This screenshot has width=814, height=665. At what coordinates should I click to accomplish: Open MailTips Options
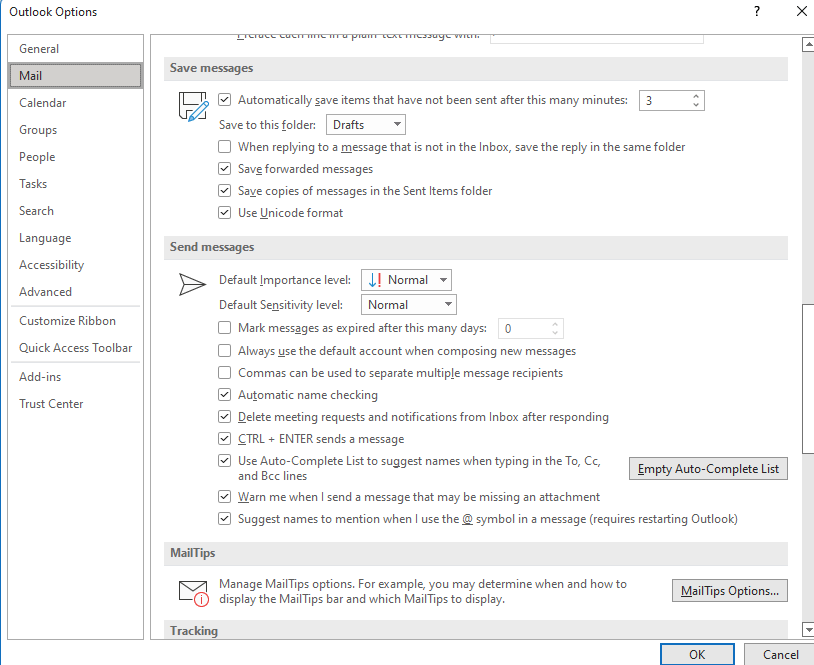(729, 590)
